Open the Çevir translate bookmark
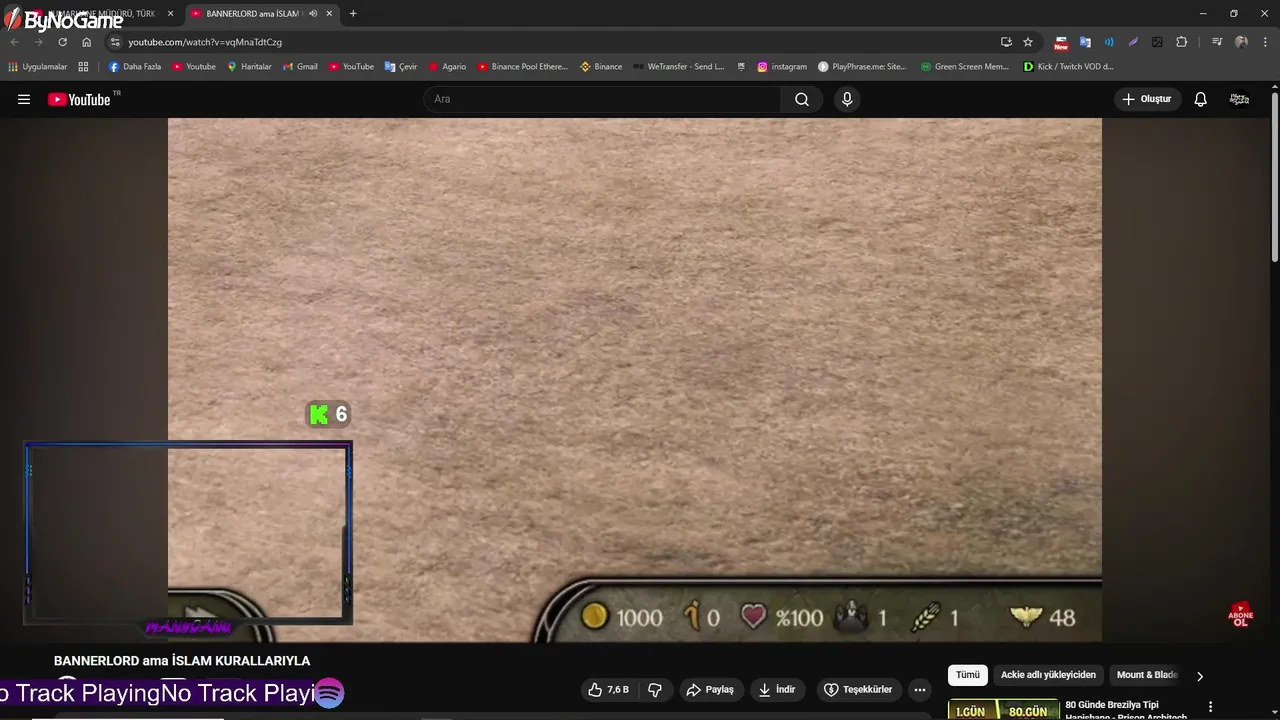Image resolution: width=1280 pixels, height=720 pixels. pyautogui.click(x=401, y=67)
